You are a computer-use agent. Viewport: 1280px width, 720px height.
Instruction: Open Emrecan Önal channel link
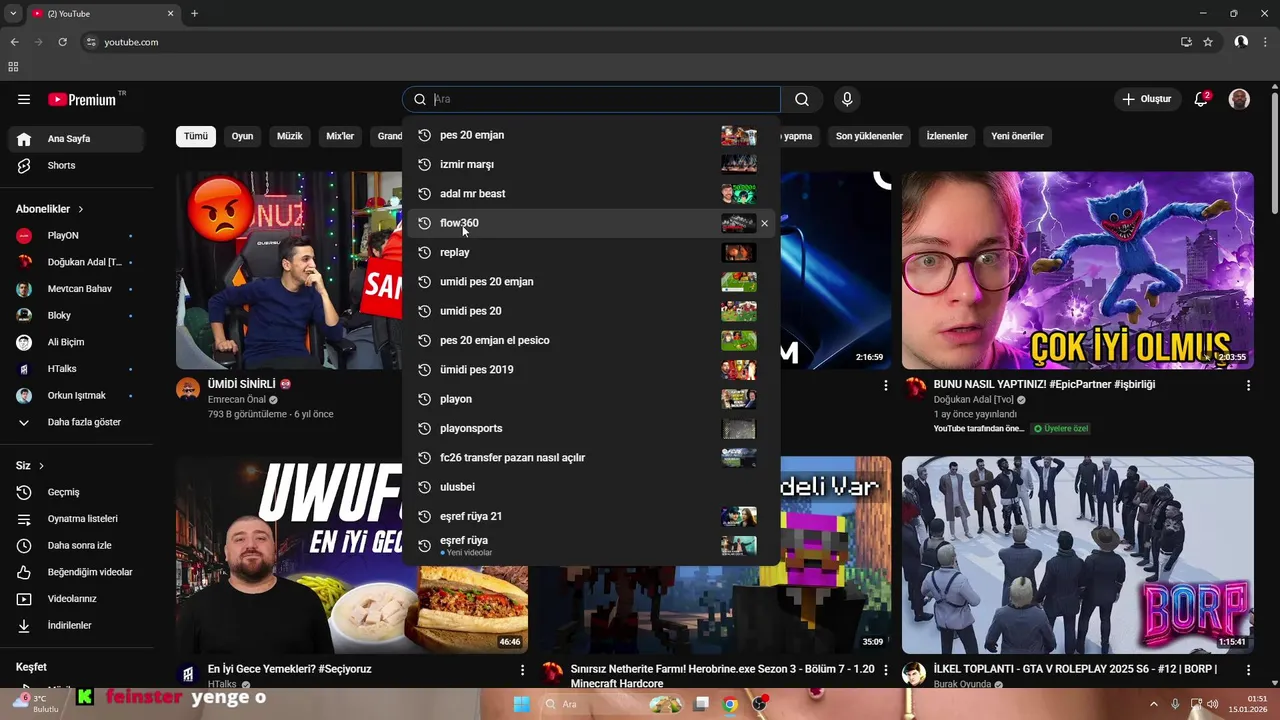click(x=236, y=399)
